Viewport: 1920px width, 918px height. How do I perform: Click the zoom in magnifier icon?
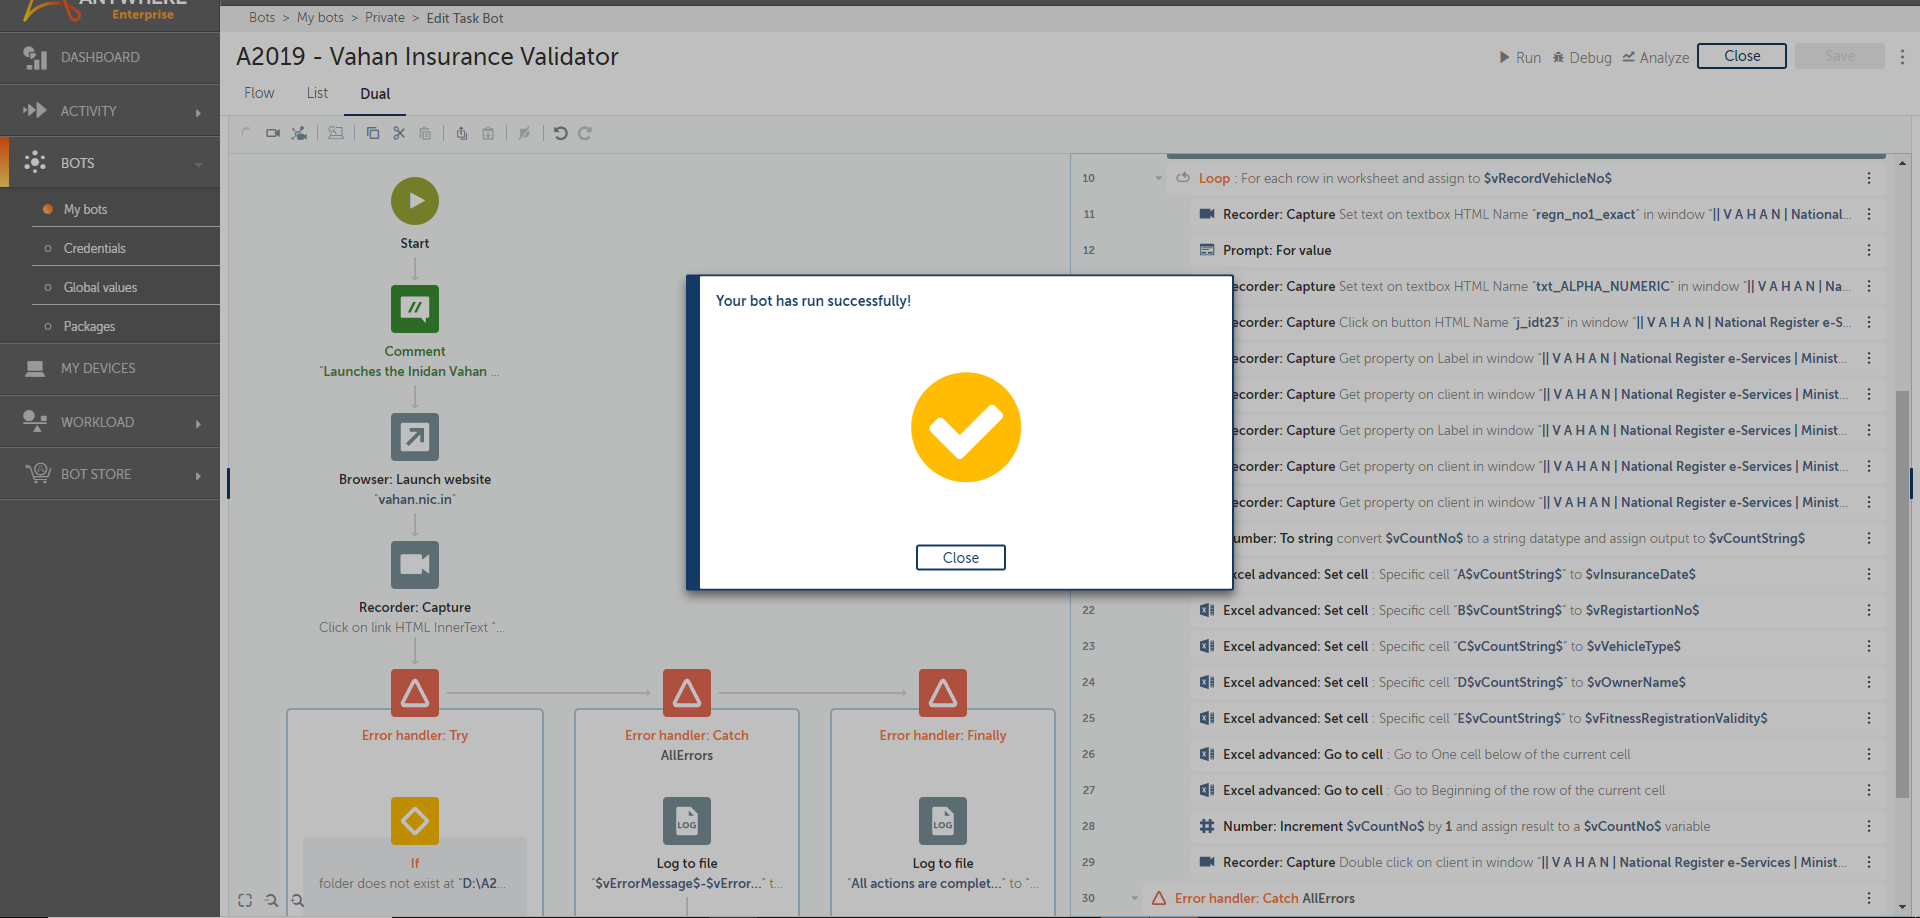click(x=297, y=900)
